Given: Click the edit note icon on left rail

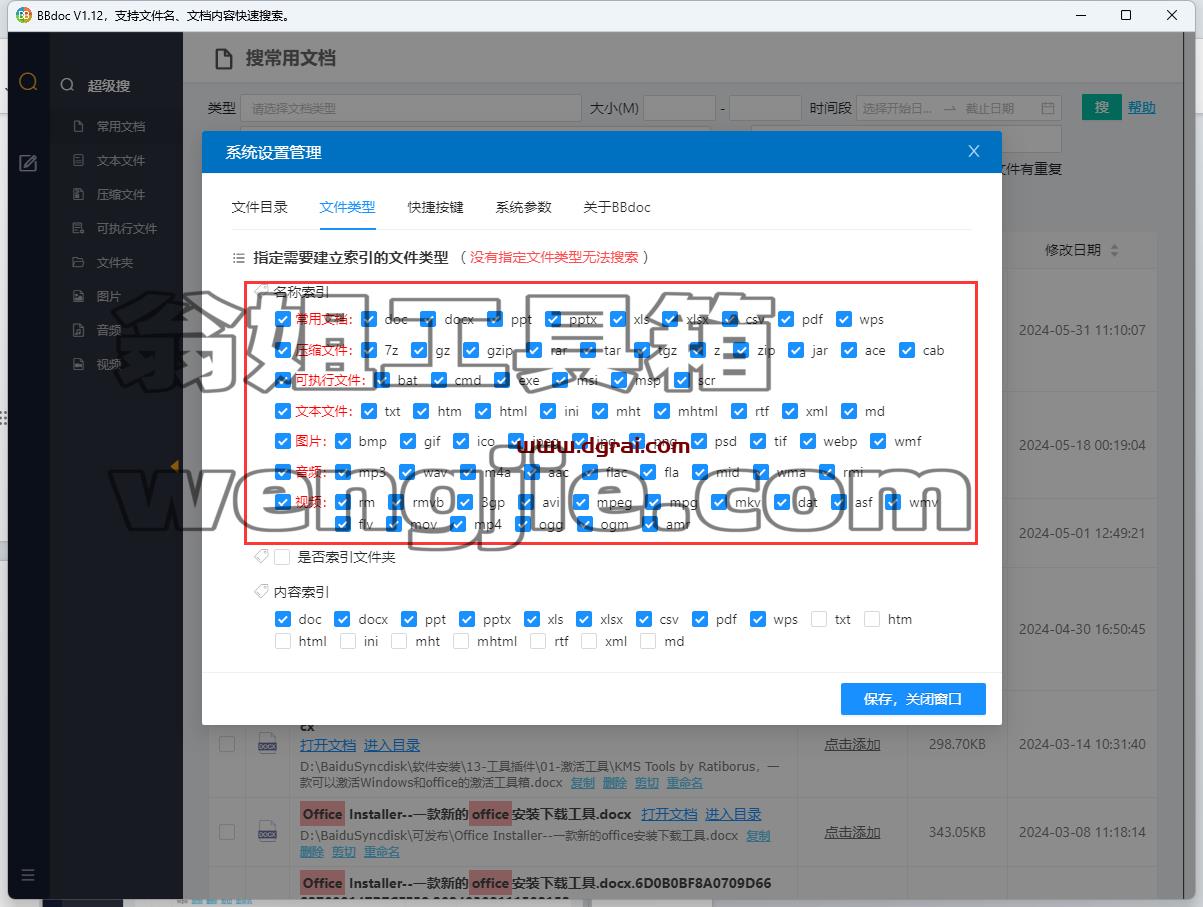Looking at the screenshot, I should tap(28, 162).
